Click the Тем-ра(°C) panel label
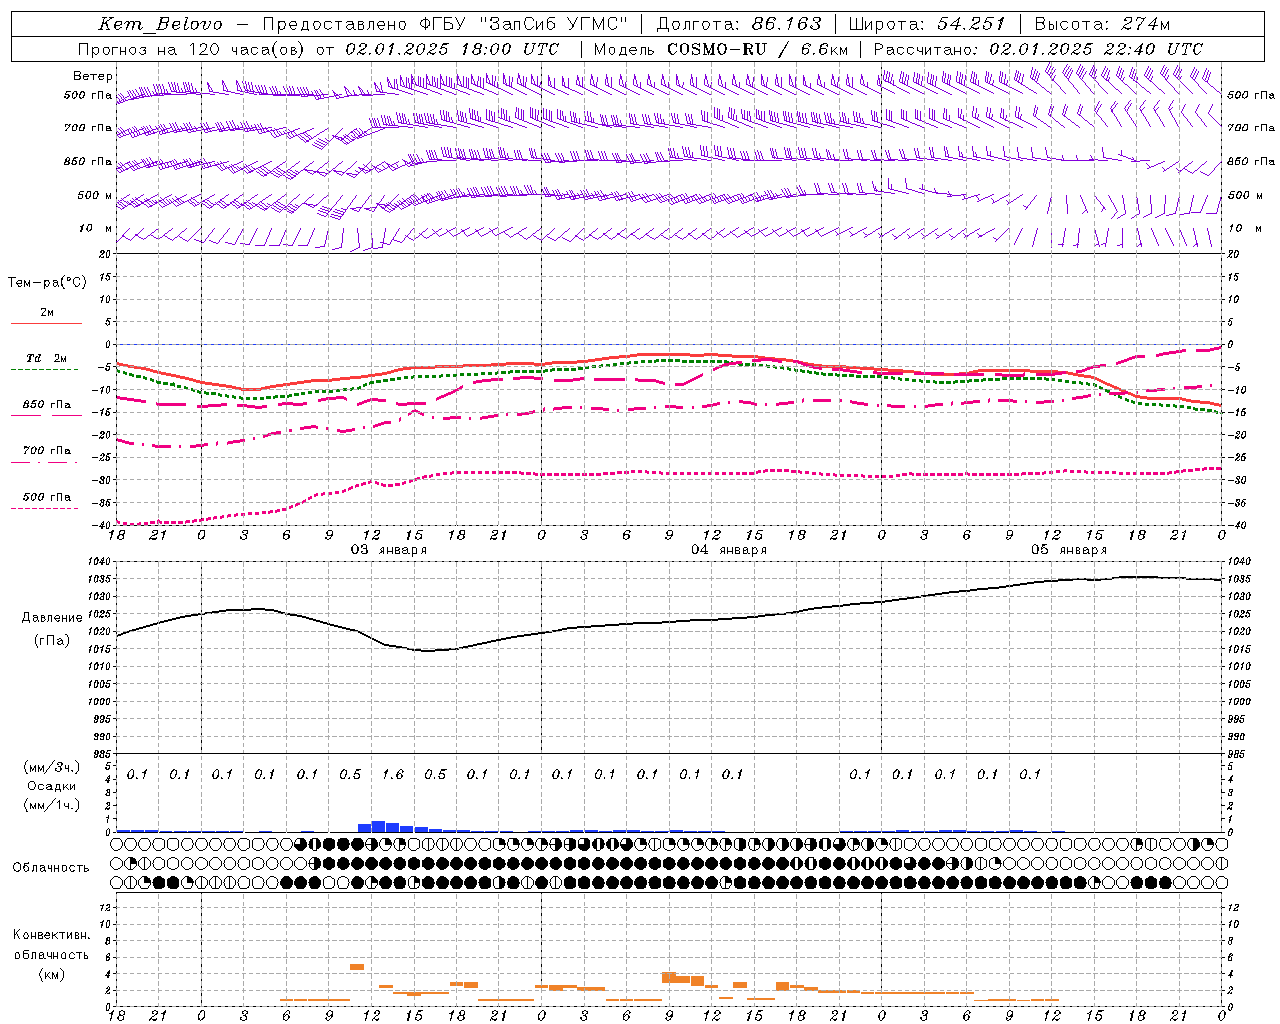Screen dimensions: 1280x1024 click(x=47, y=283)
